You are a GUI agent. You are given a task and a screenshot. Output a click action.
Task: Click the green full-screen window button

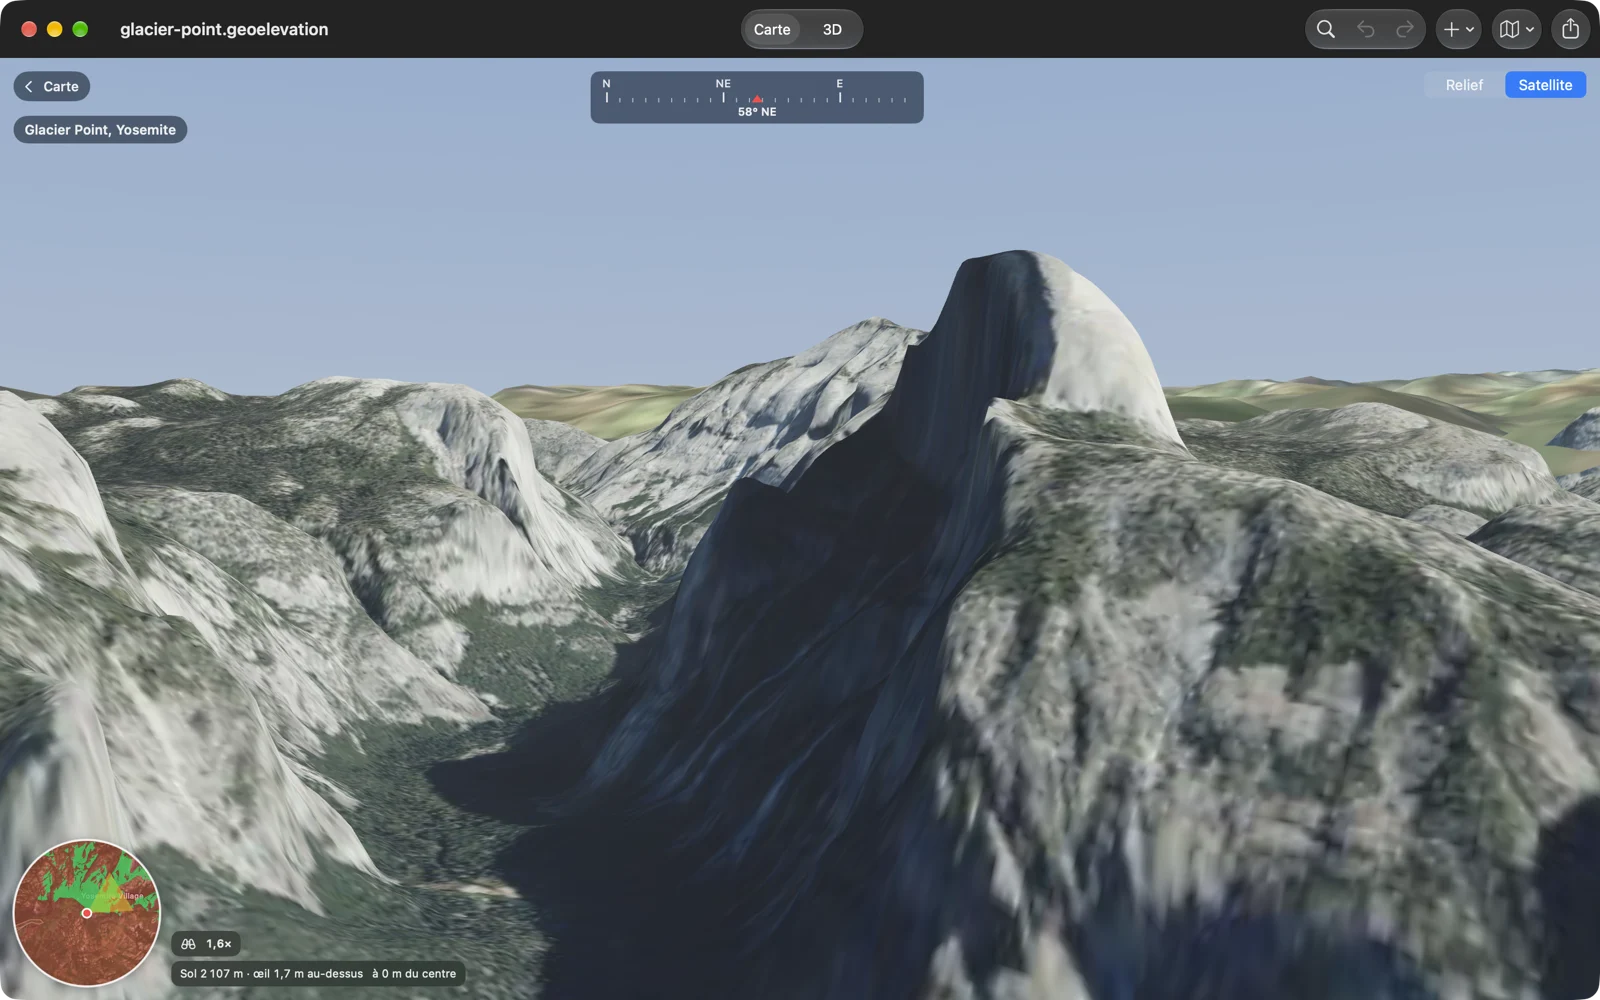80,29
